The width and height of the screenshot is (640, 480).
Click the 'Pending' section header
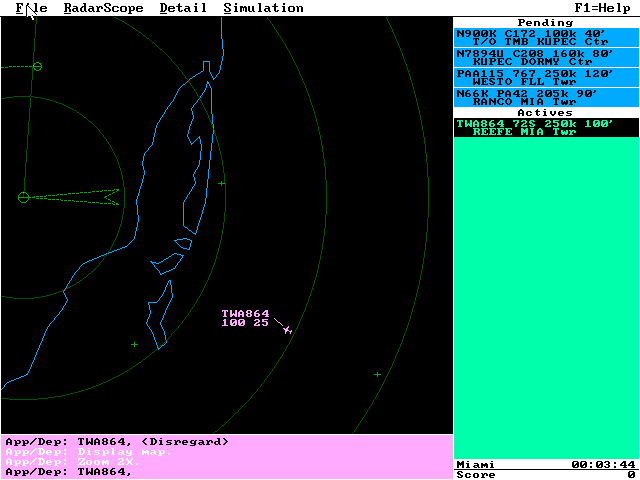click(545, 22)
